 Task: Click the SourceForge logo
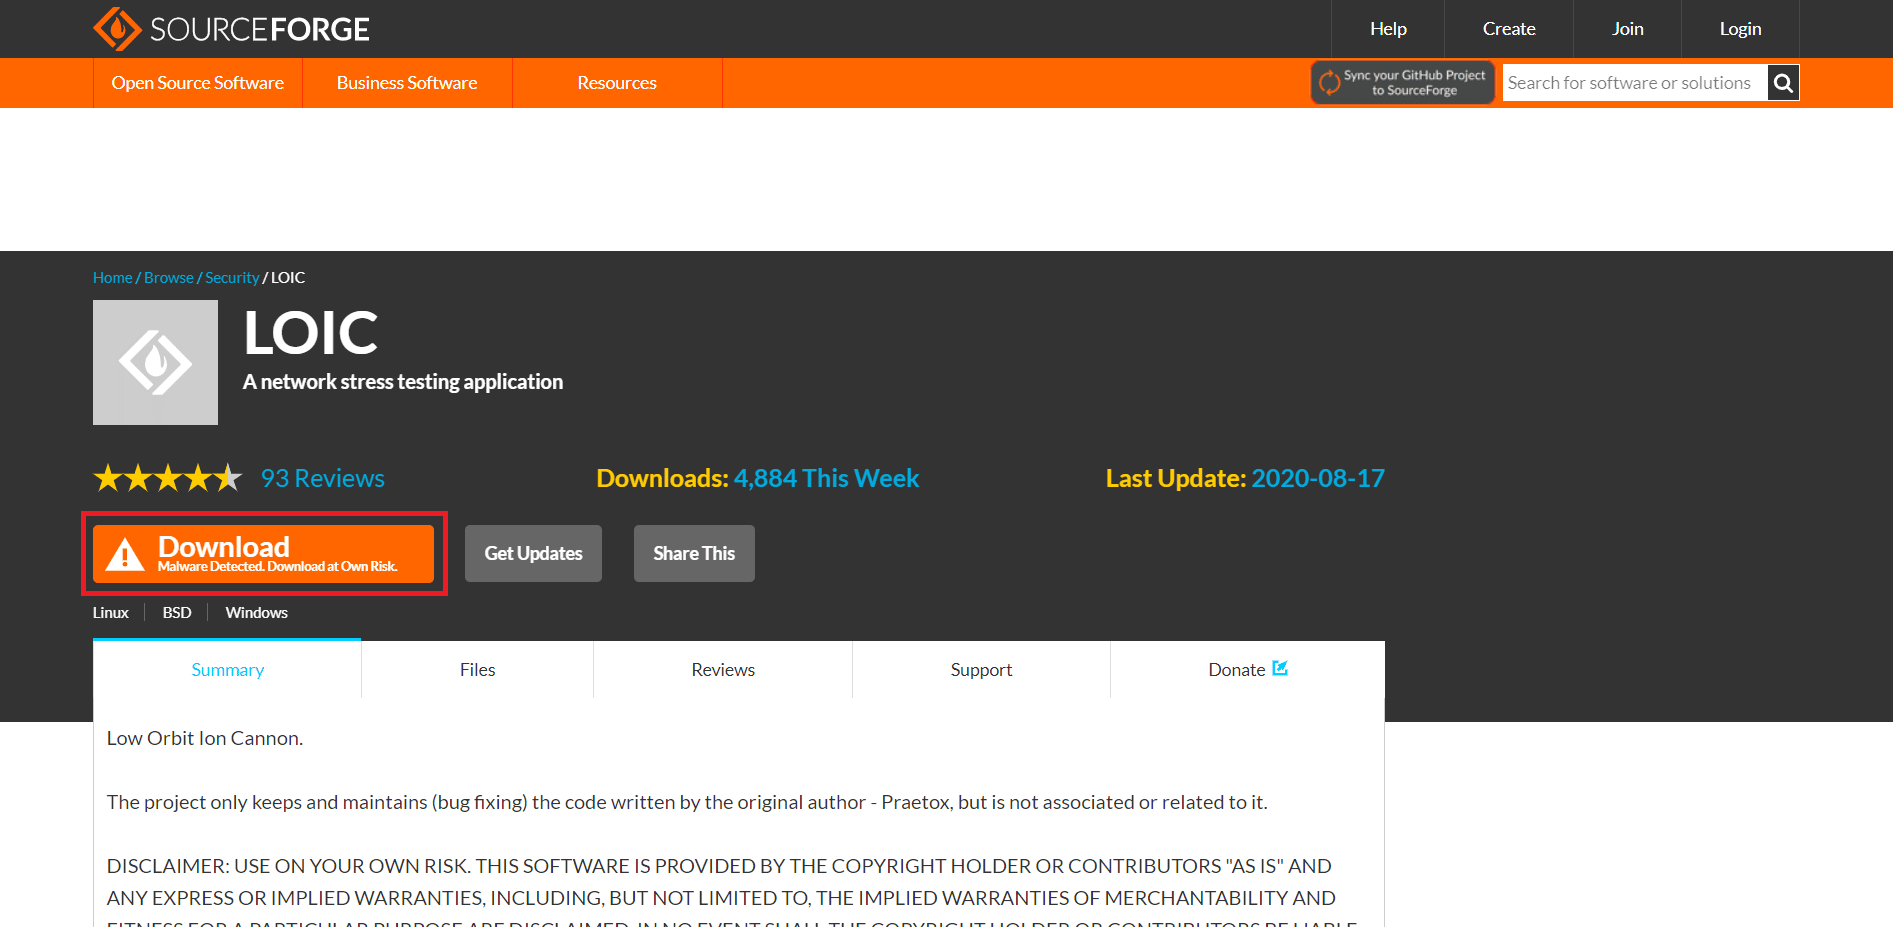pos(231,29)
